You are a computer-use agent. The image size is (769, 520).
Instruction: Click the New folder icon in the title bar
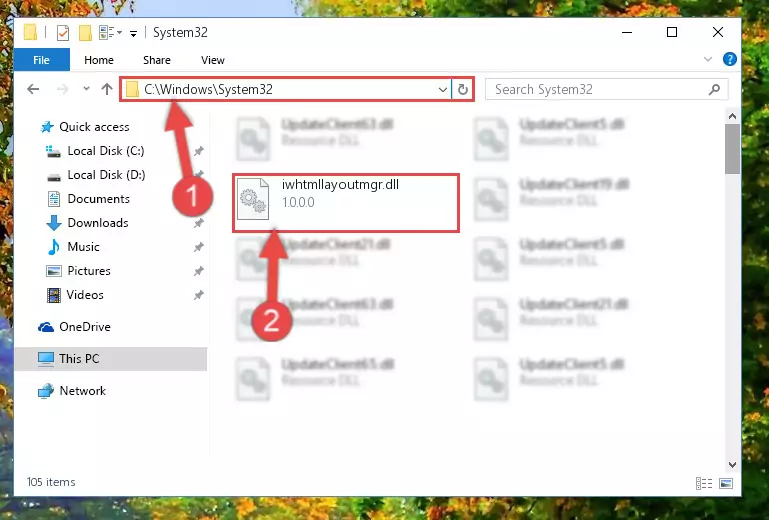click(85, 33)
